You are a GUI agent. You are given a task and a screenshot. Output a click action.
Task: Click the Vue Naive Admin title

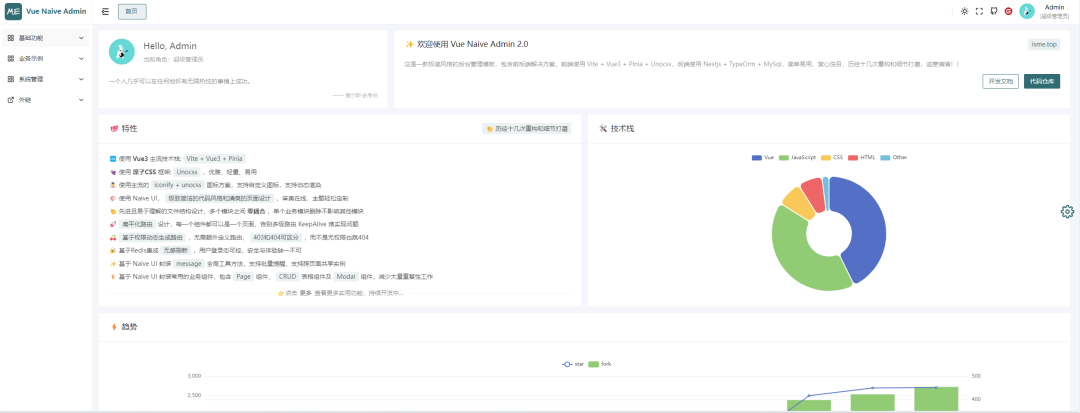pyautogui.click(x=56, y=11)
